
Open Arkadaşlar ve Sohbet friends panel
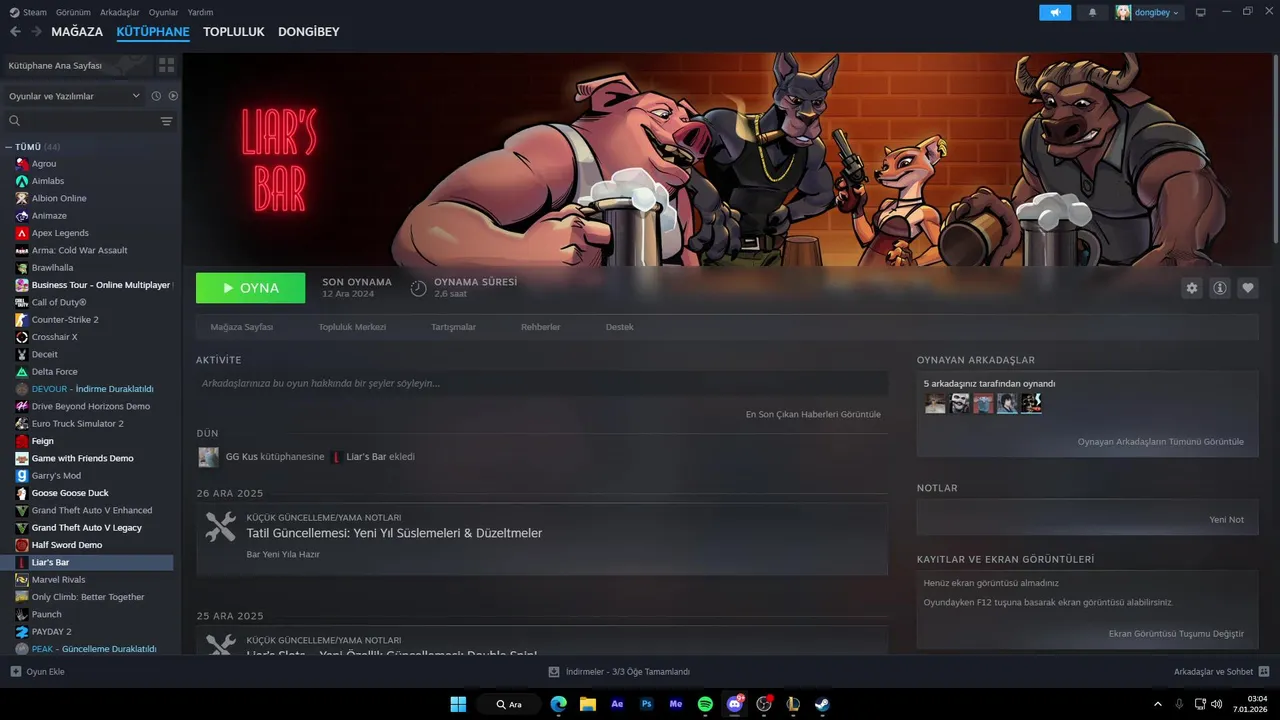pos(1221,671)
